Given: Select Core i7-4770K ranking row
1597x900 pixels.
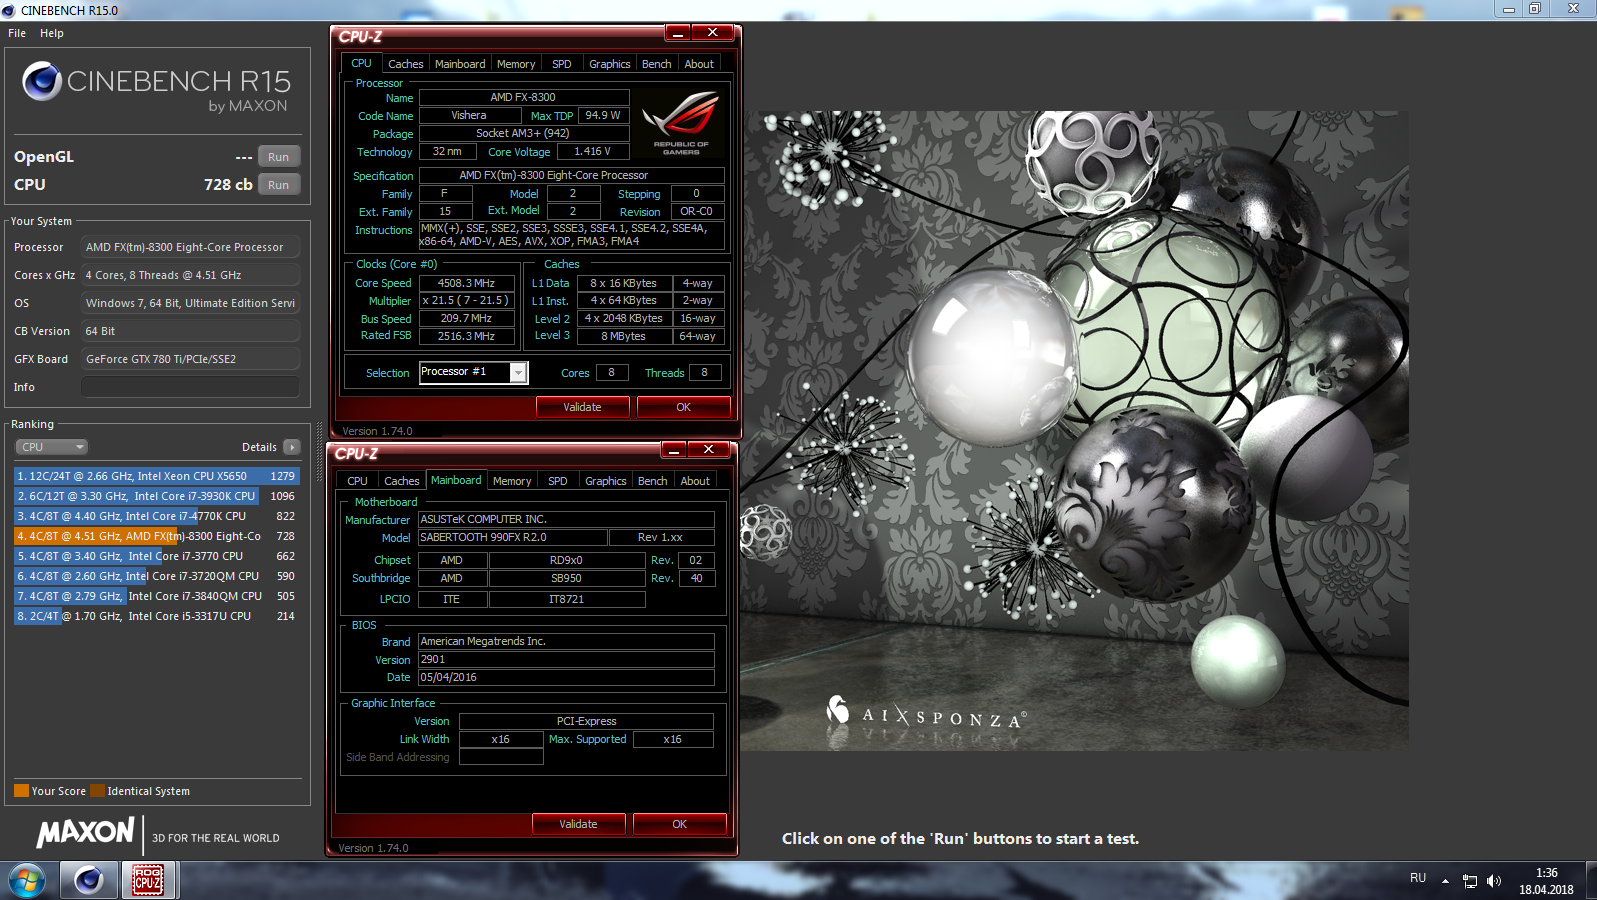Looking at the screenshot, I should pos(156,516).
